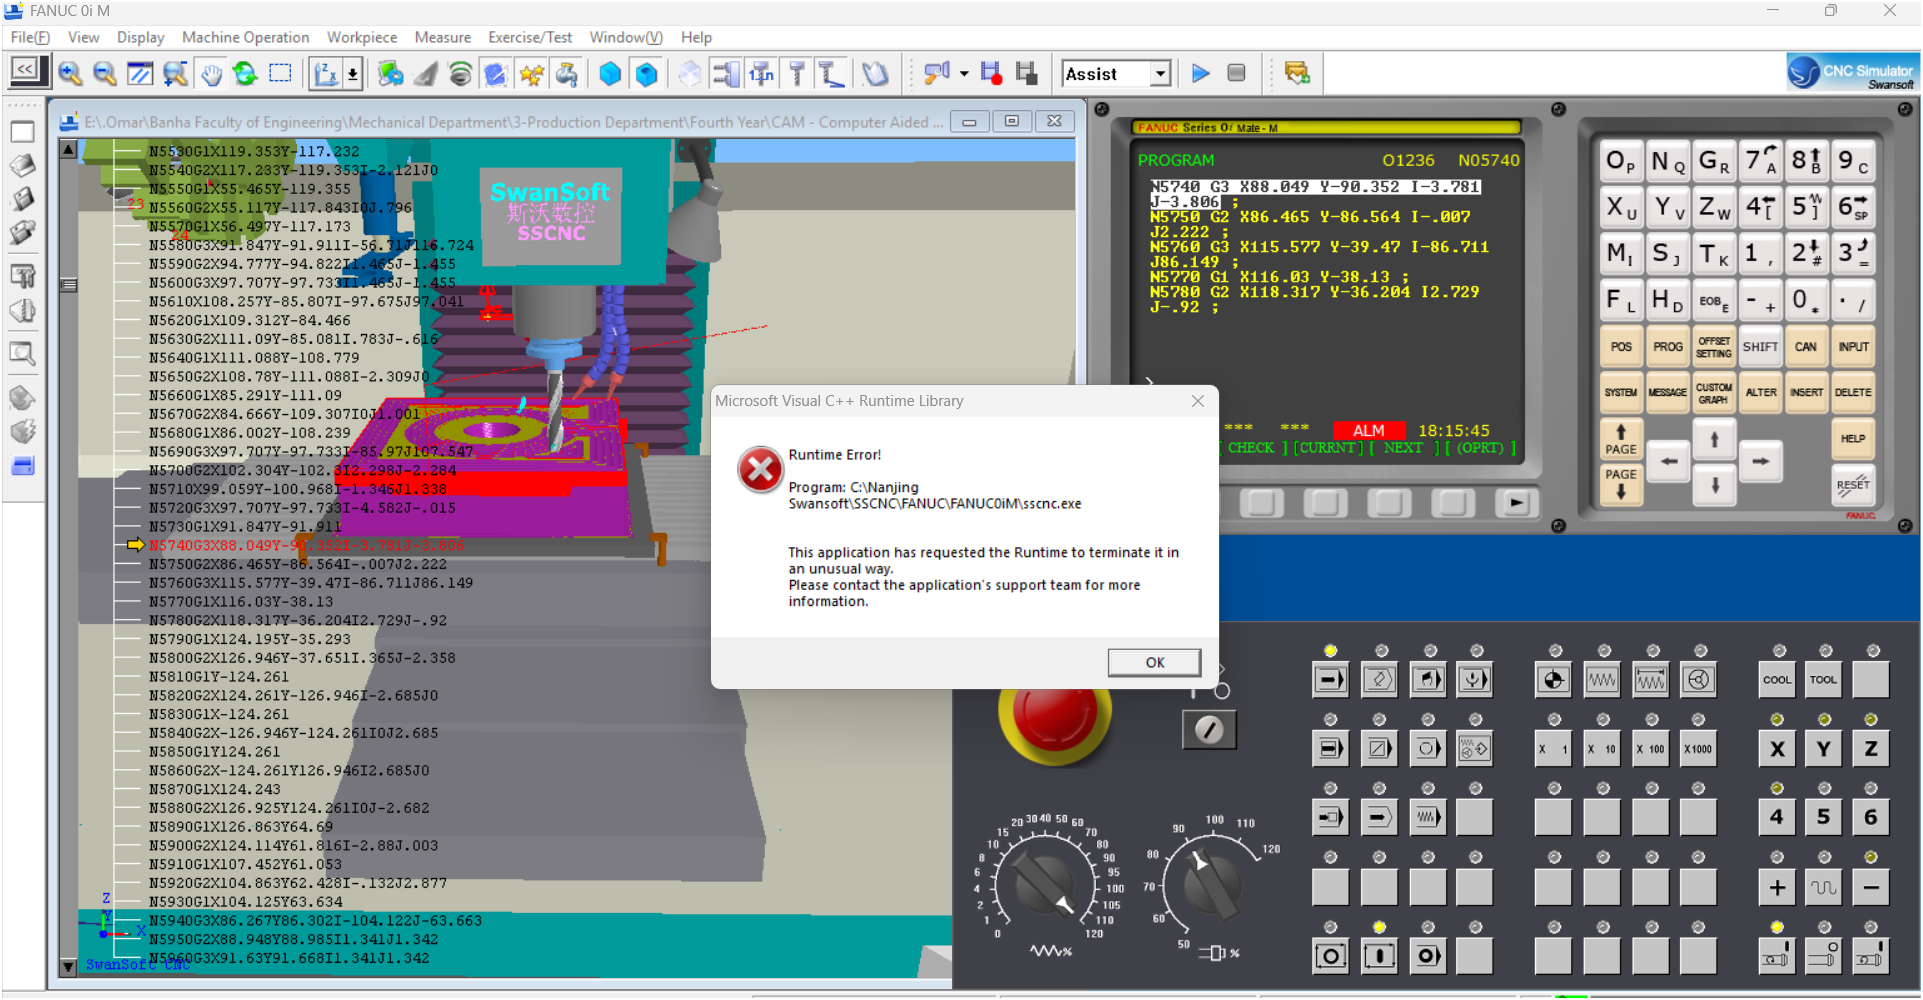Select the Z axis button on panel
The image size is (1923, 1000).
[x=1870, y=749]
